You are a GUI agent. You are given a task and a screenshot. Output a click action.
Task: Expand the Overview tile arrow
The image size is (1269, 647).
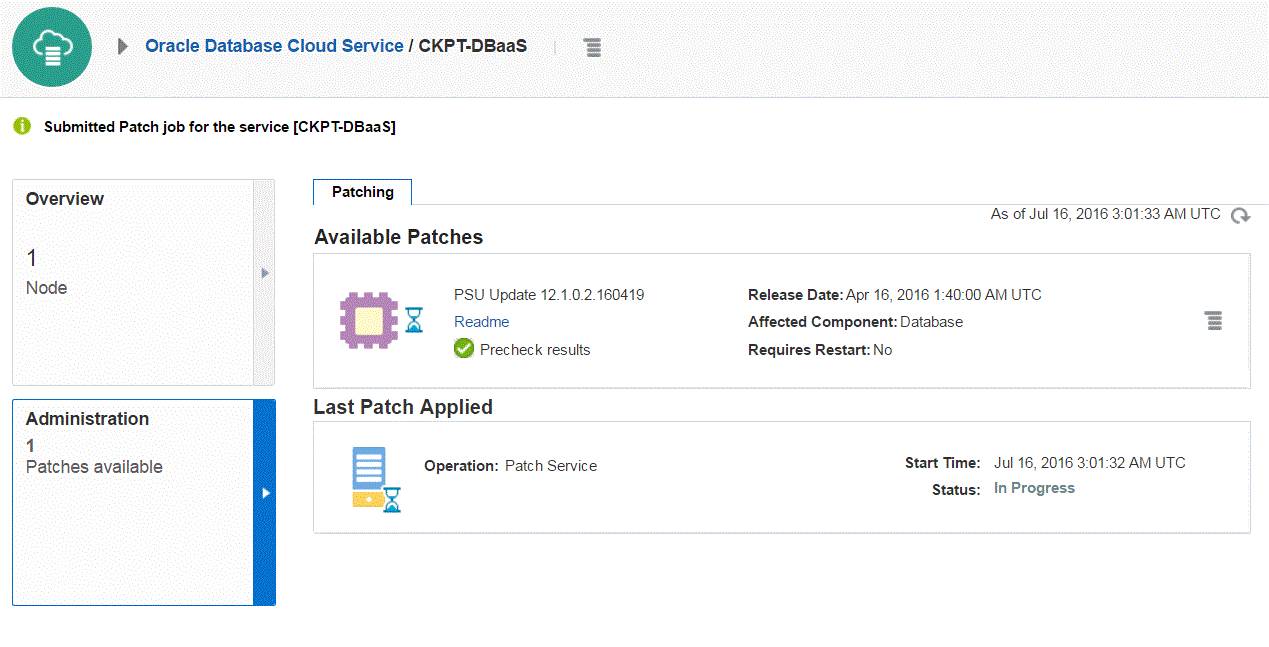pyautogui.click(x=265, y=272)
